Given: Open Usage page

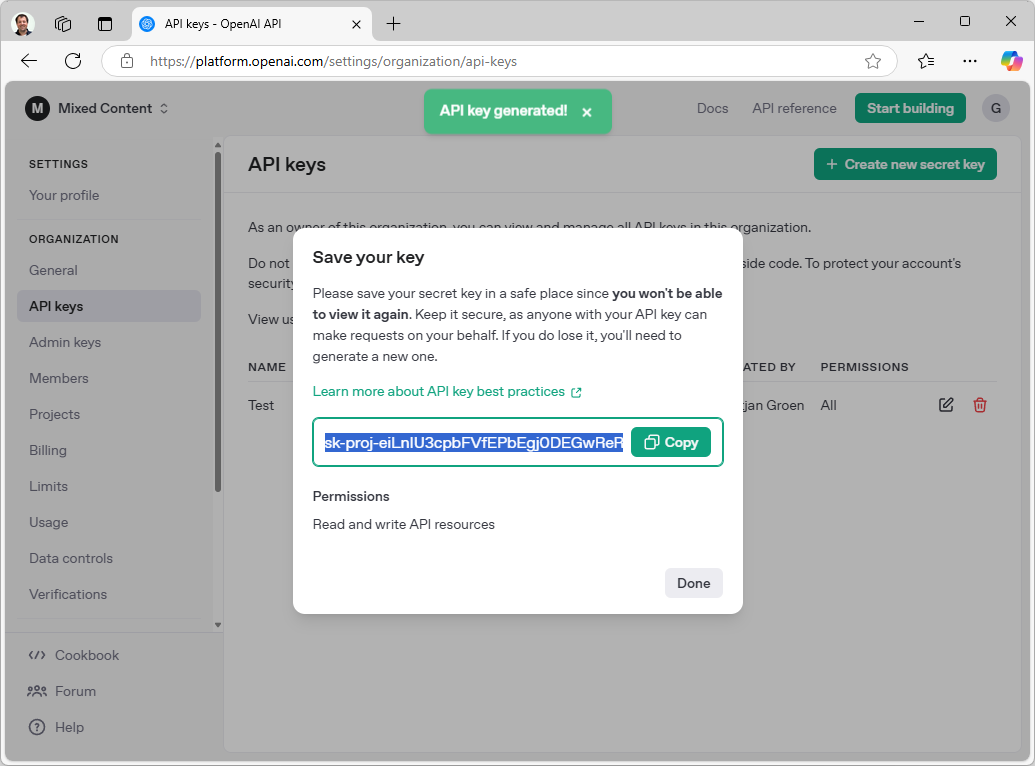Looking at the screenshot, I should tap(48, 522).
